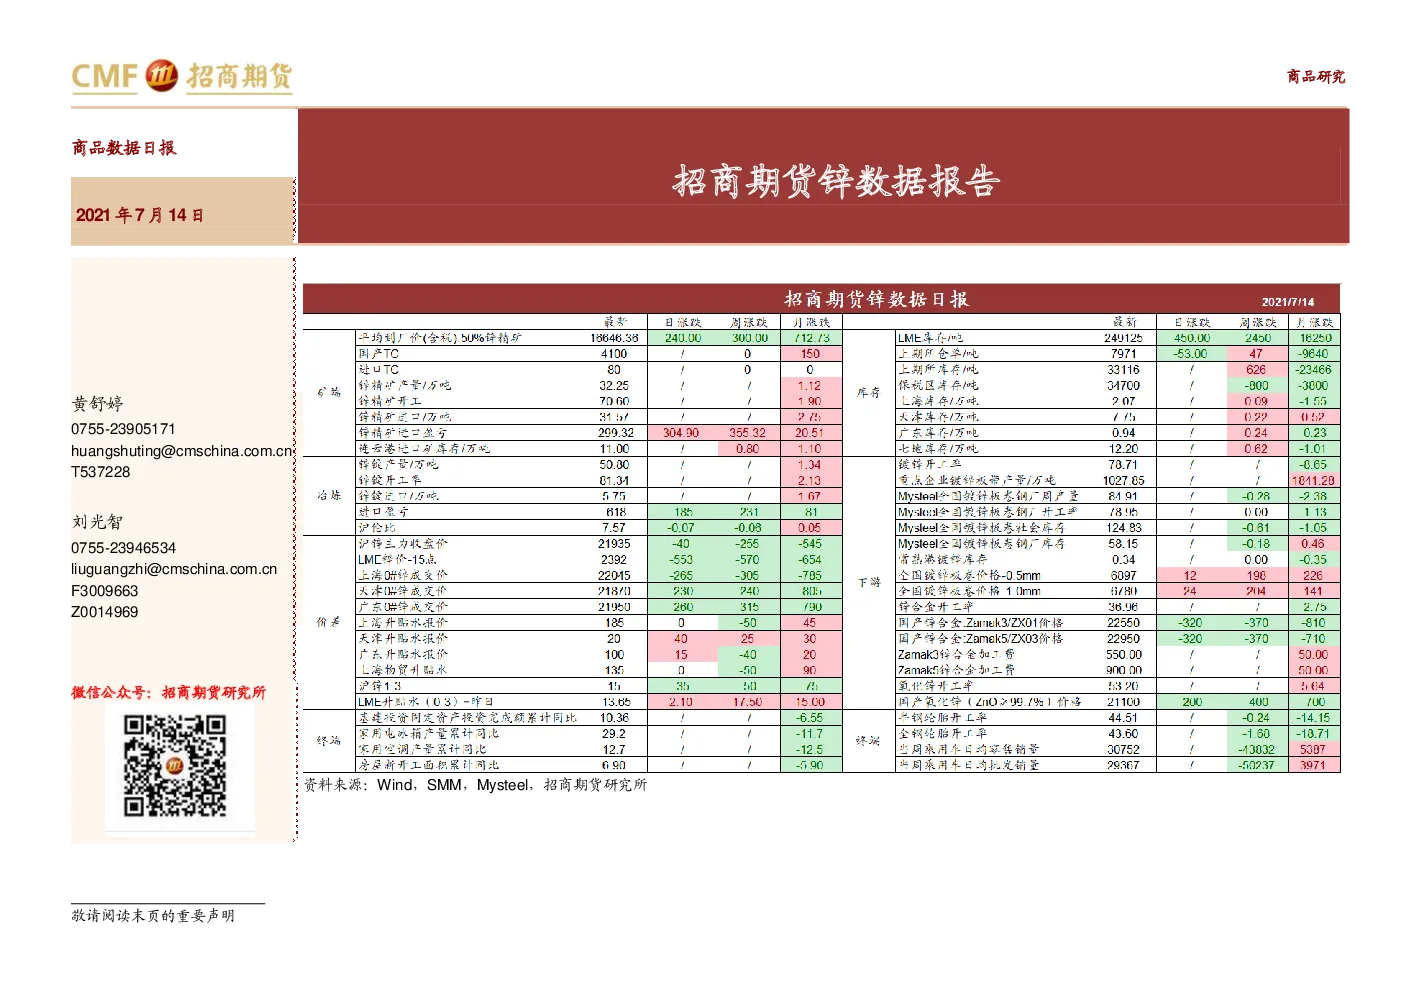Open email huangshuting@cmschina.com.cn
Image resolution: width=1403 pixels, height=992 pixels.
(182, 451)
